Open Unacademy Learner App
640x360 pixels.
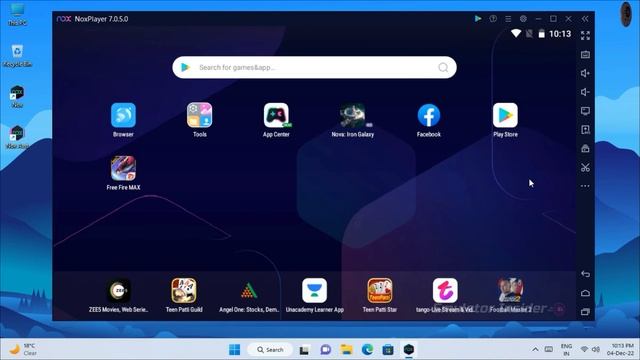(x=314, y=291)
